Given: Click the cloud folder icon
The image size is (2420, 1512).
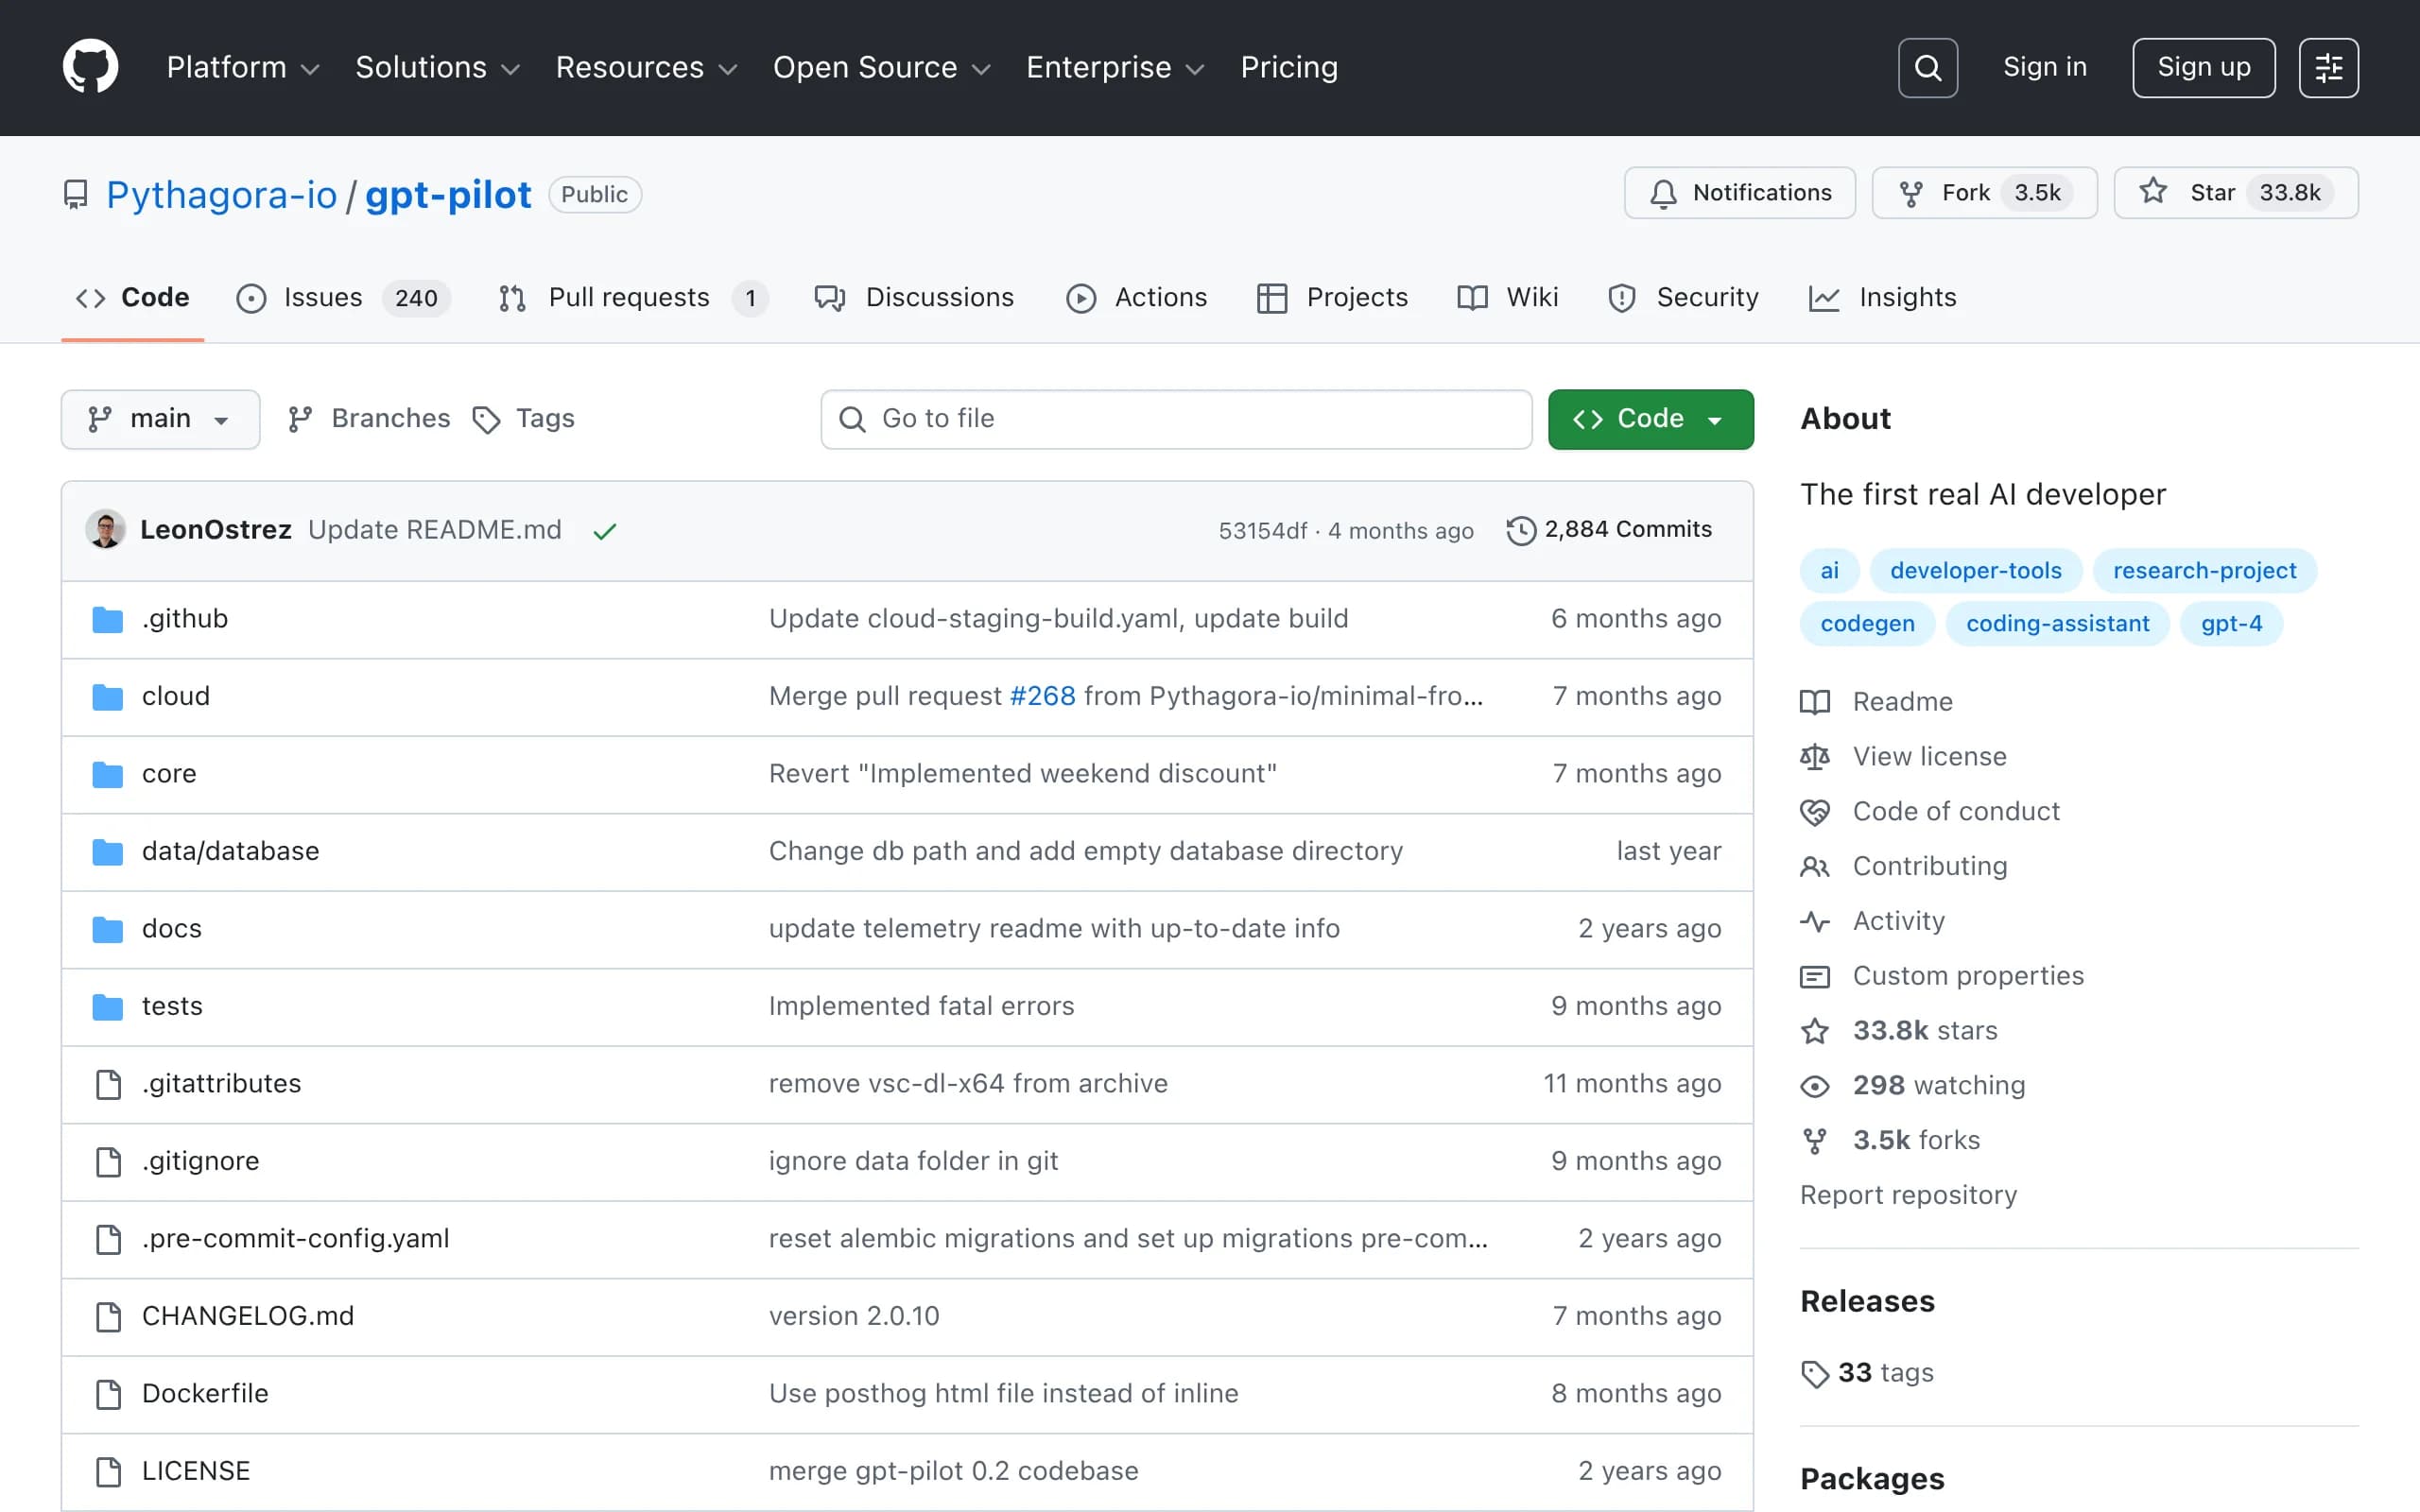Looking at the screenshot, I should pos(108,696).
